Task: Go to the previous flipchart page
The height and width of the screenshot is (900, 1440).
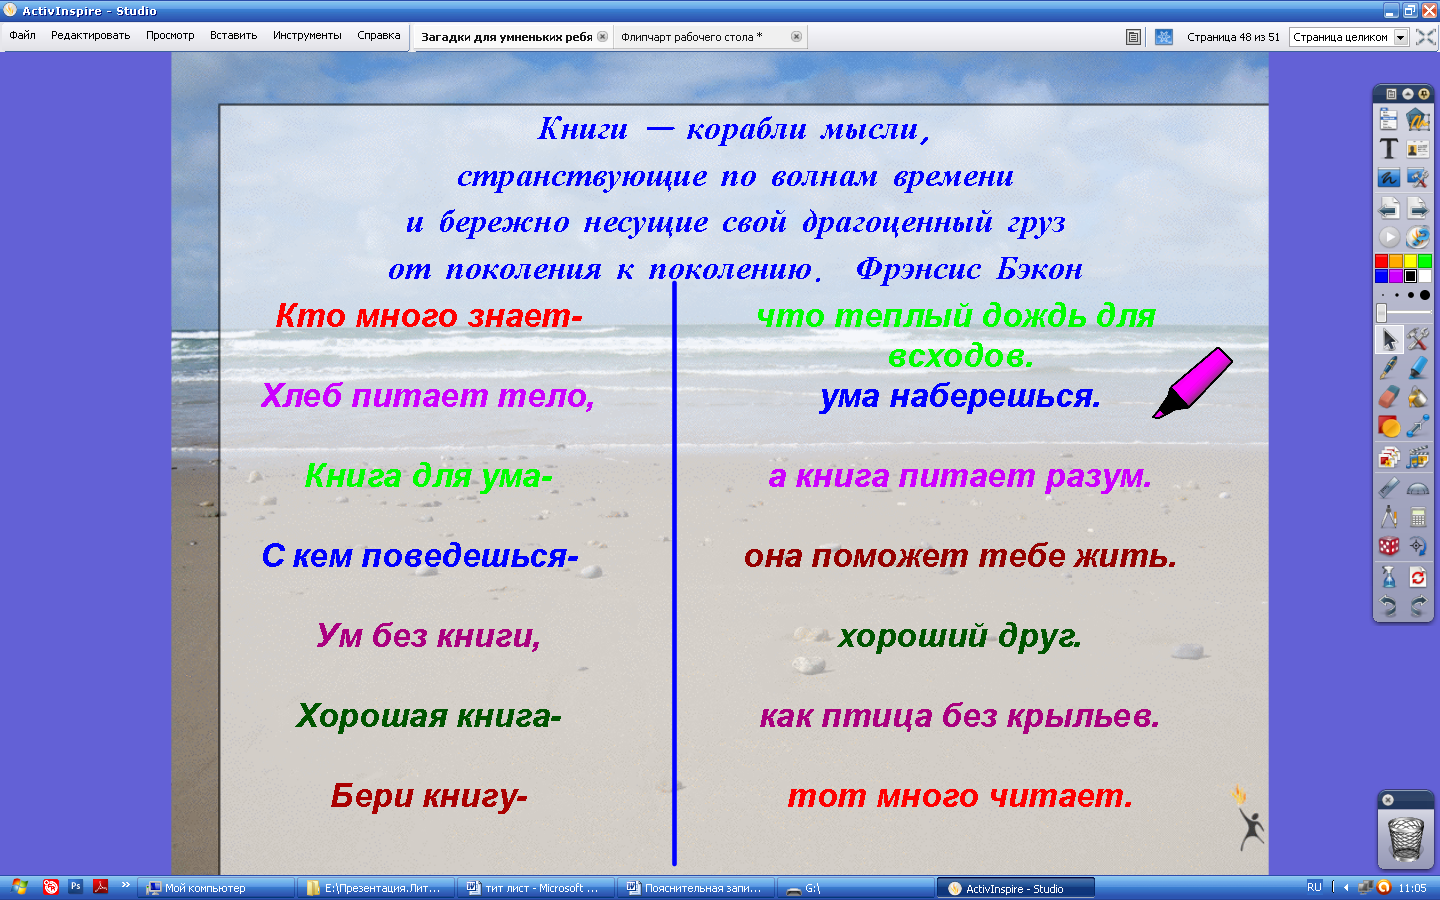Action: pos(1389,208)
